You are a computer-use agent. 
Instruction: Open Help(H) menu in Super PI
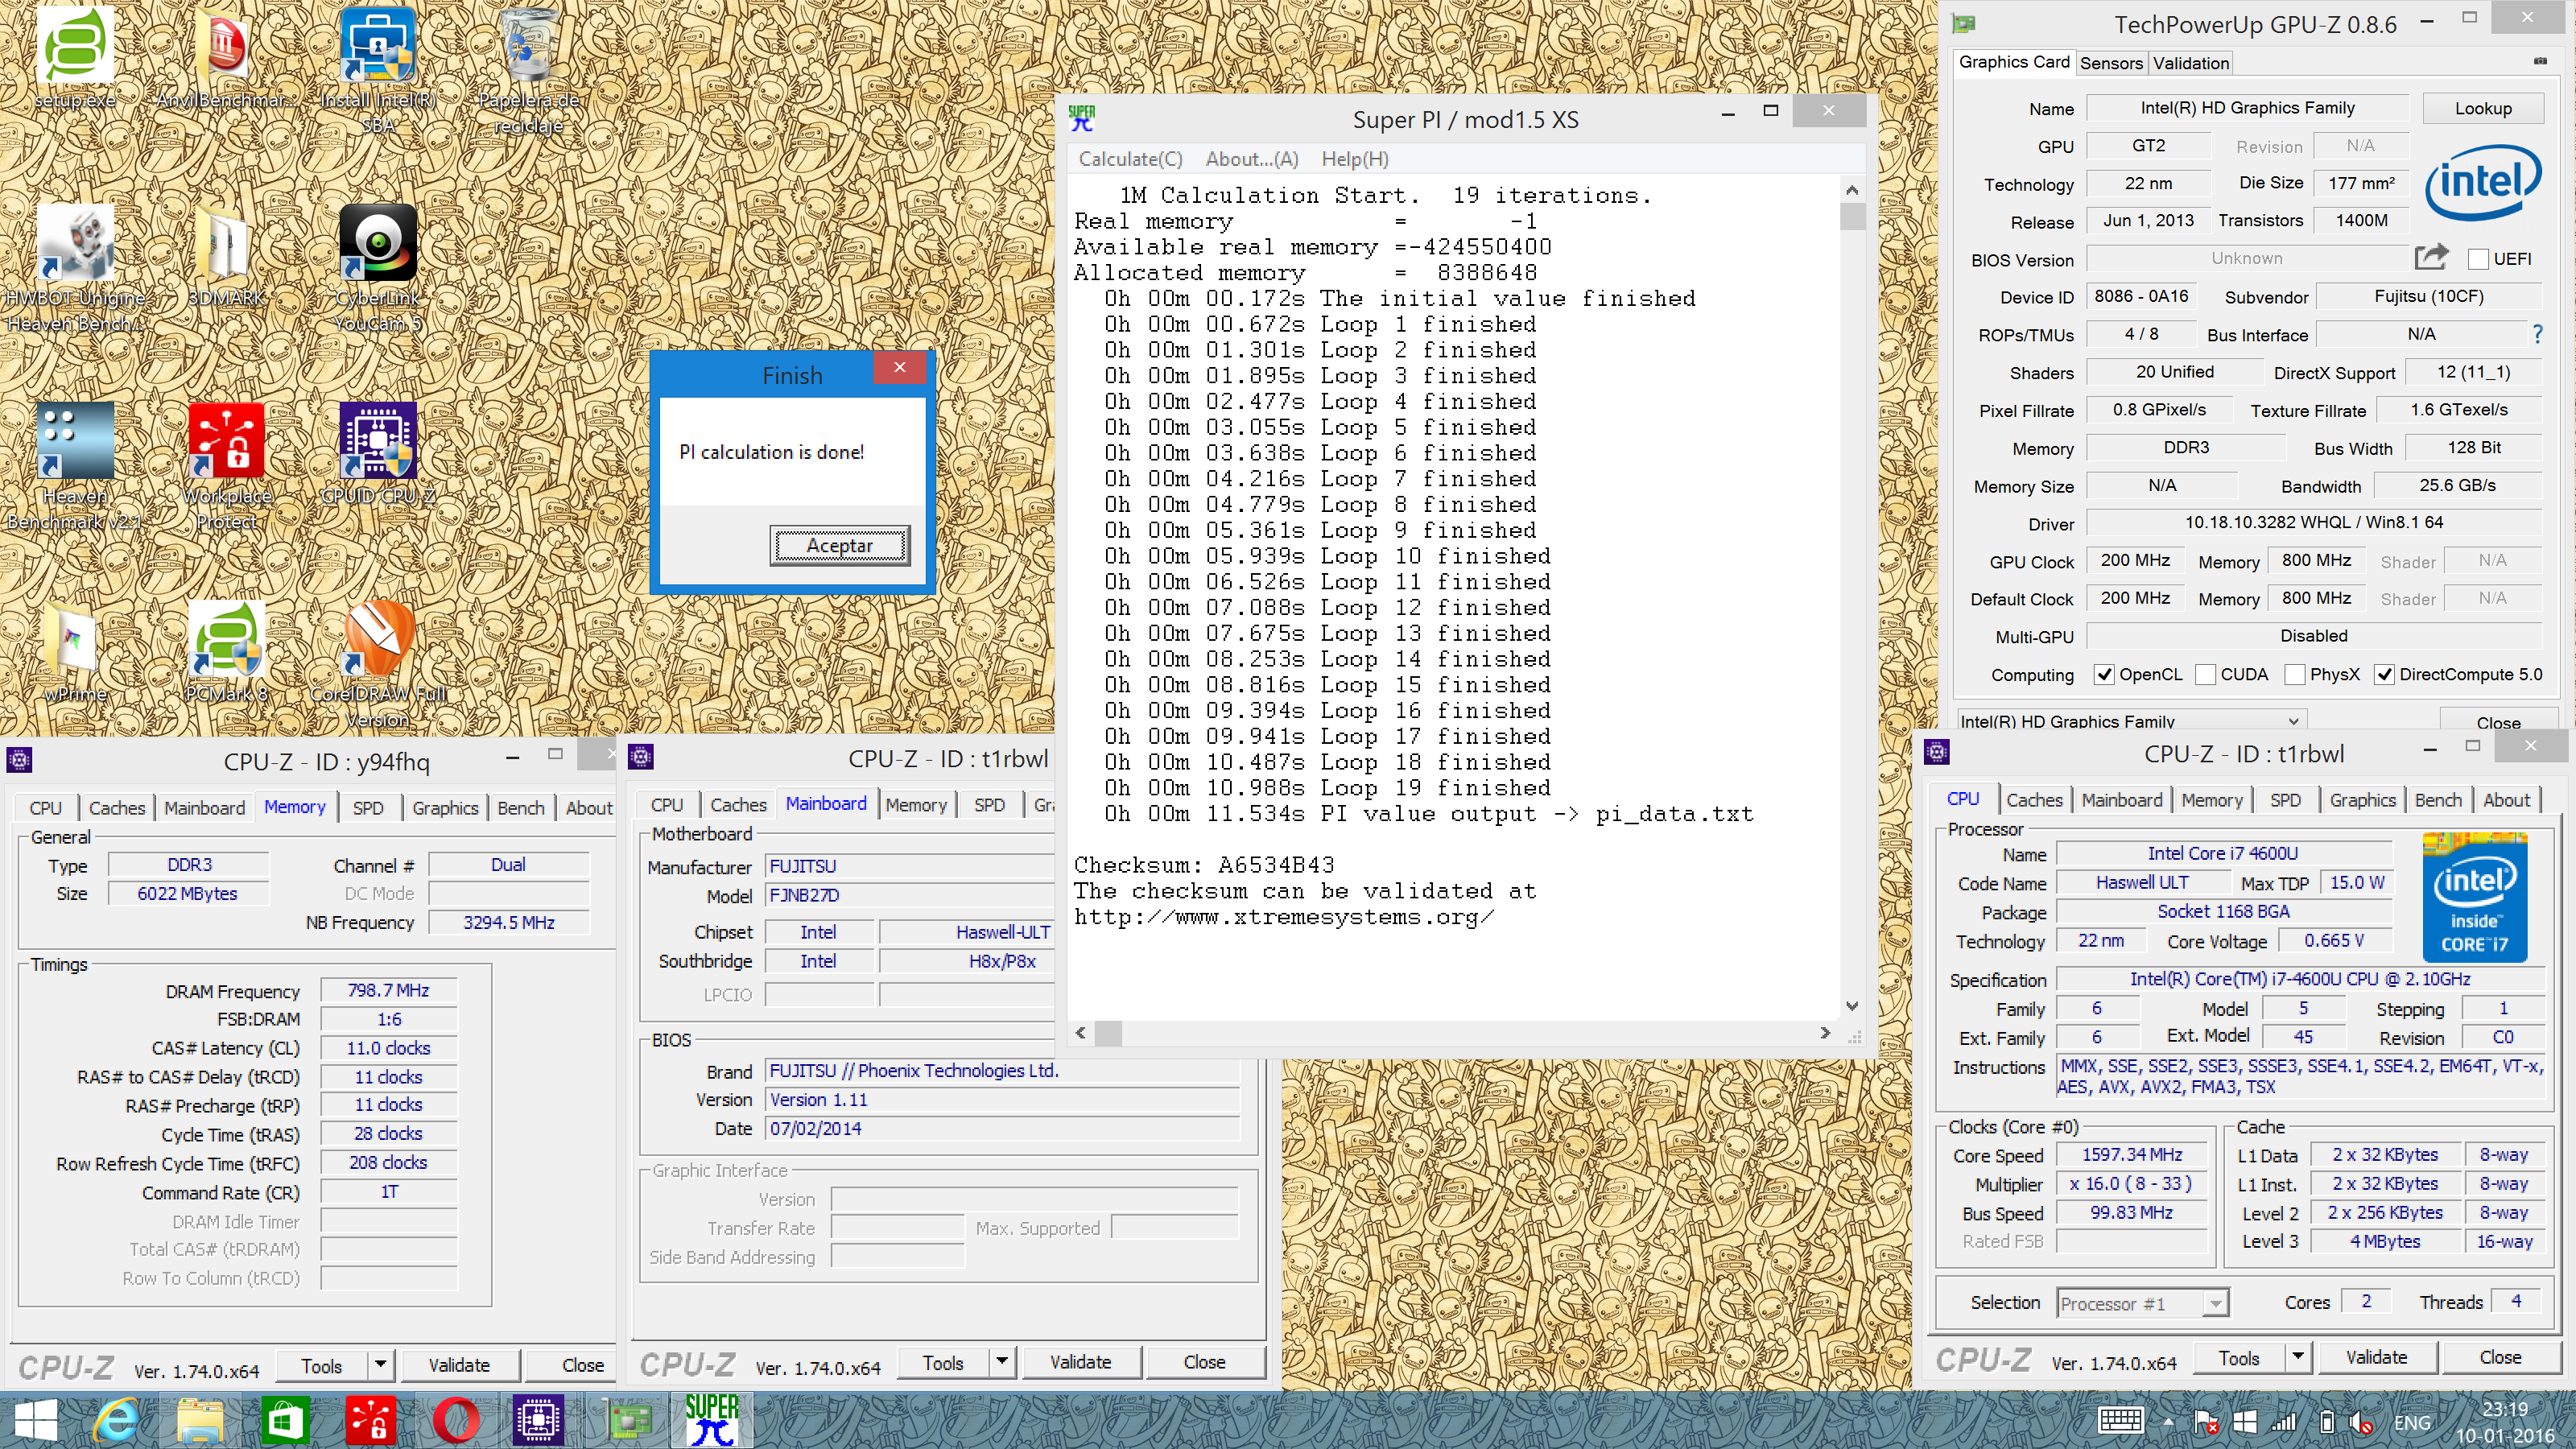click(x=1355, y=159)
